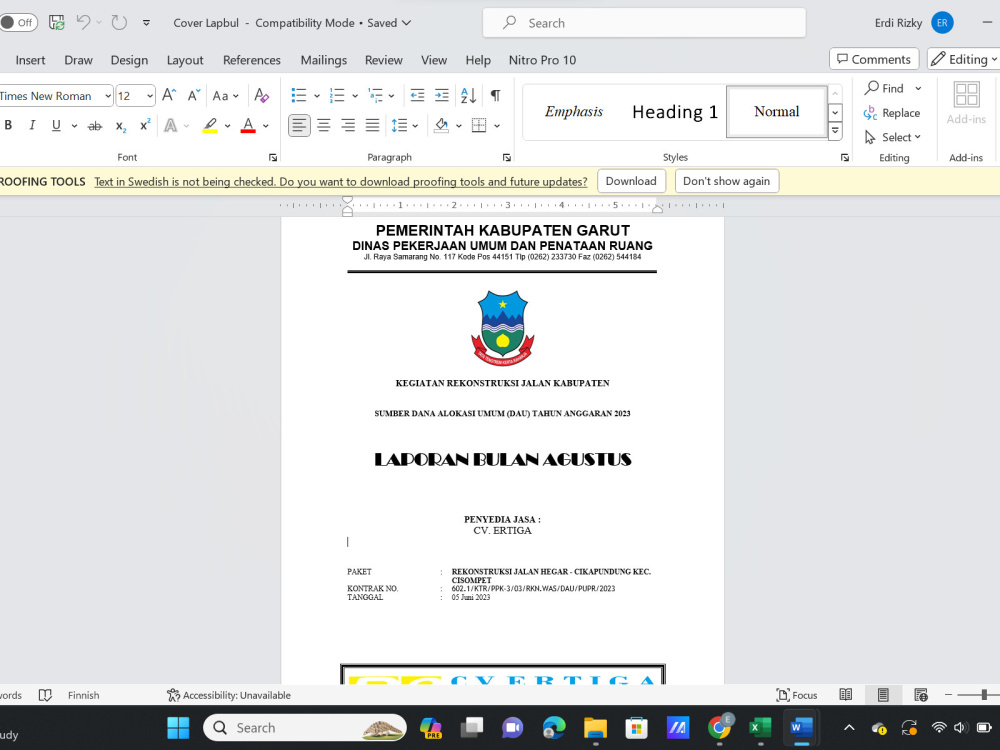The image size is (1000, 750).
Task: Apply the Emphasis style
Action: pos(573,112)
